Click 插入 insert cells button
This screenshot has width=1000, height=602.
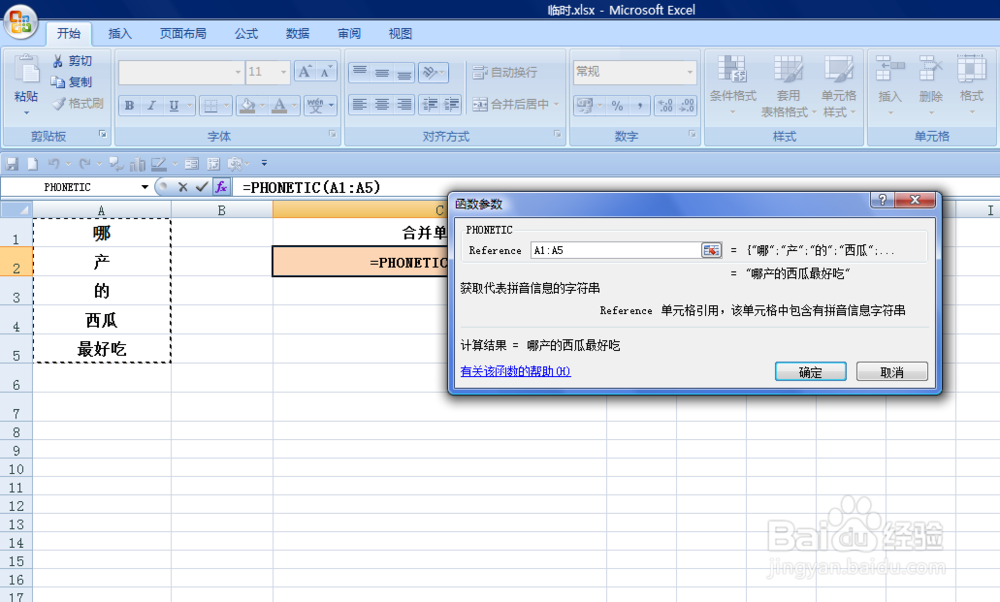coord(890,85)
